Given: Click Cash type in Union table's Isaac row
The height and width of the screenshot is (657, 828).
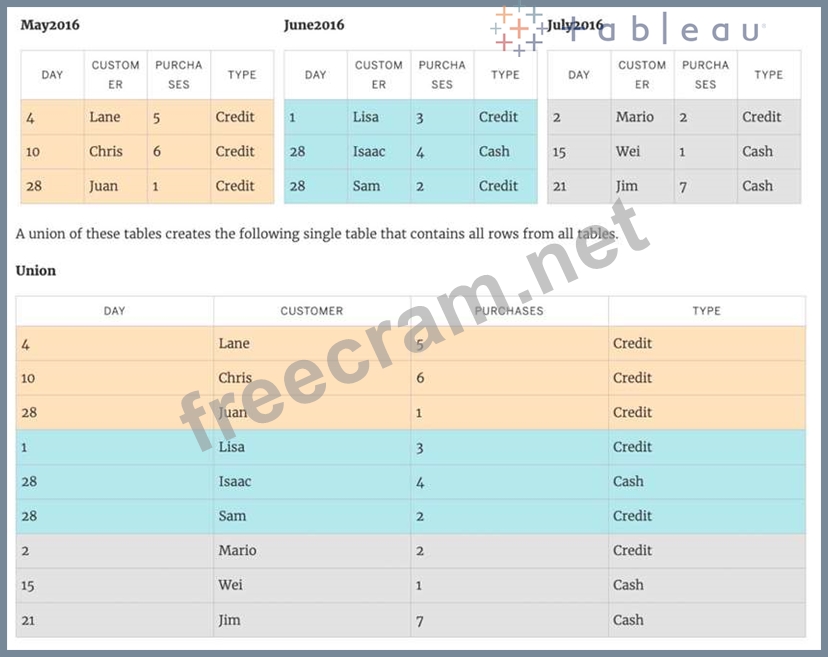Looking at the screenshot, I should pos(628,482).
